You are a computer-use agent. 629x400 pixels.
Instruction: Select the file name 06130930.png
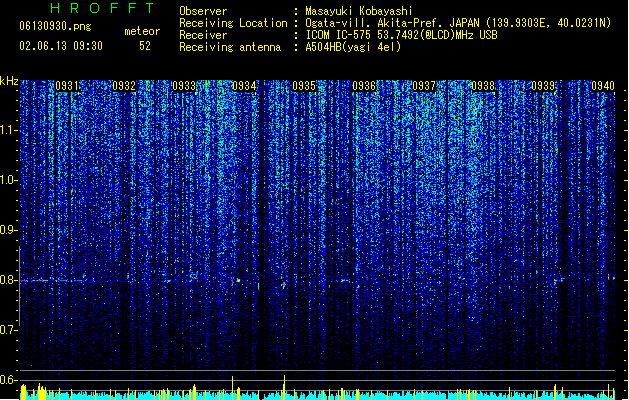[55, 26]
